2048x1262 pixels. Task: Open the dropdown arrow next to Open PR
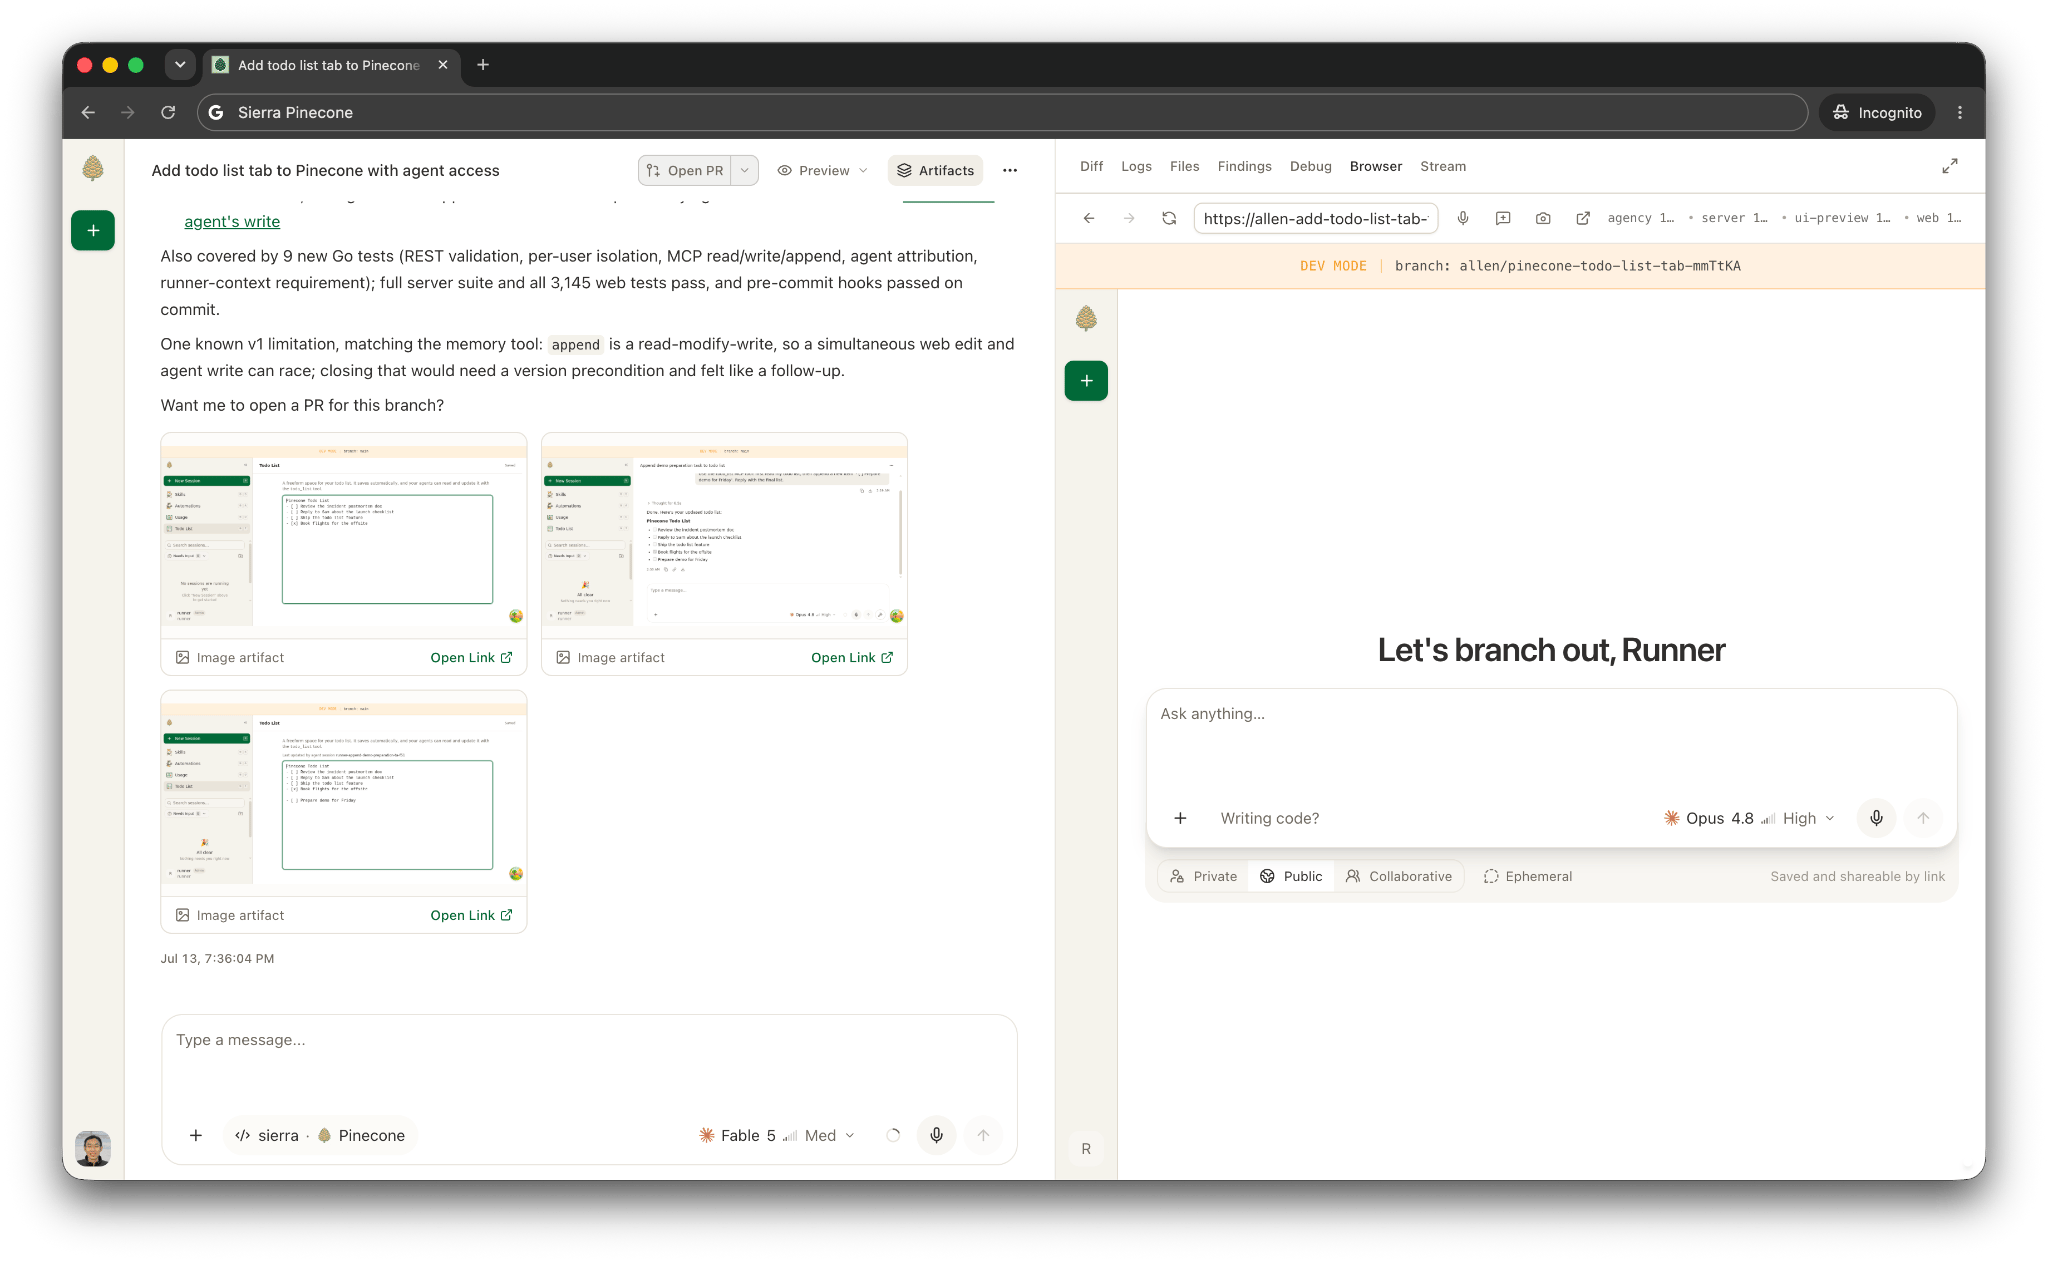pos(745,170)
